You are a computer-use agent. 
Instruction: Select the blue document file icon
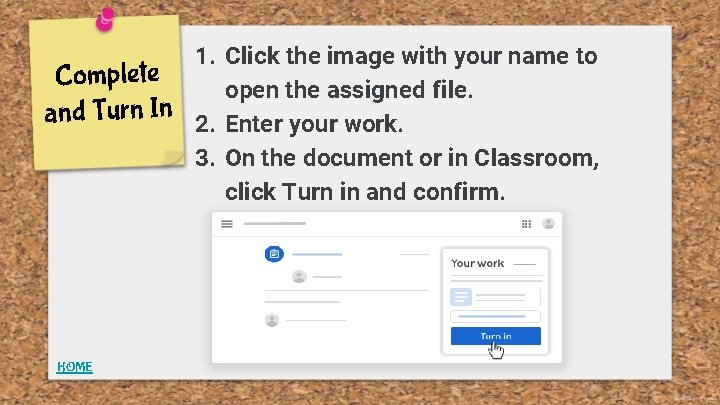(x=461, y=297)
